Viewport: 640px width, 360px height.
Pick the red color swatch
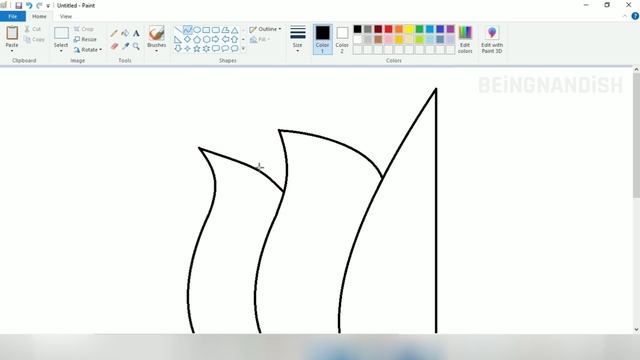tap(389, 29)
